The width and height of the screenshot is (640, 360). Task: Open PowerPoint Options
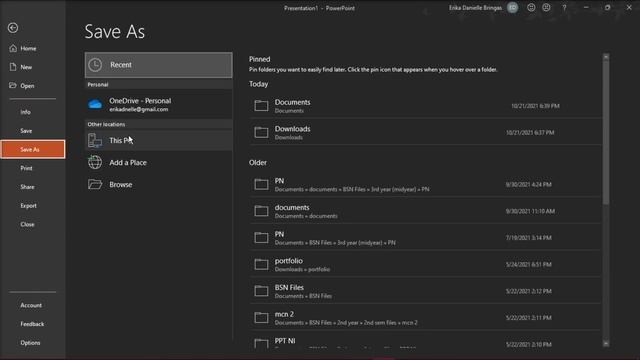click(33, 343)
